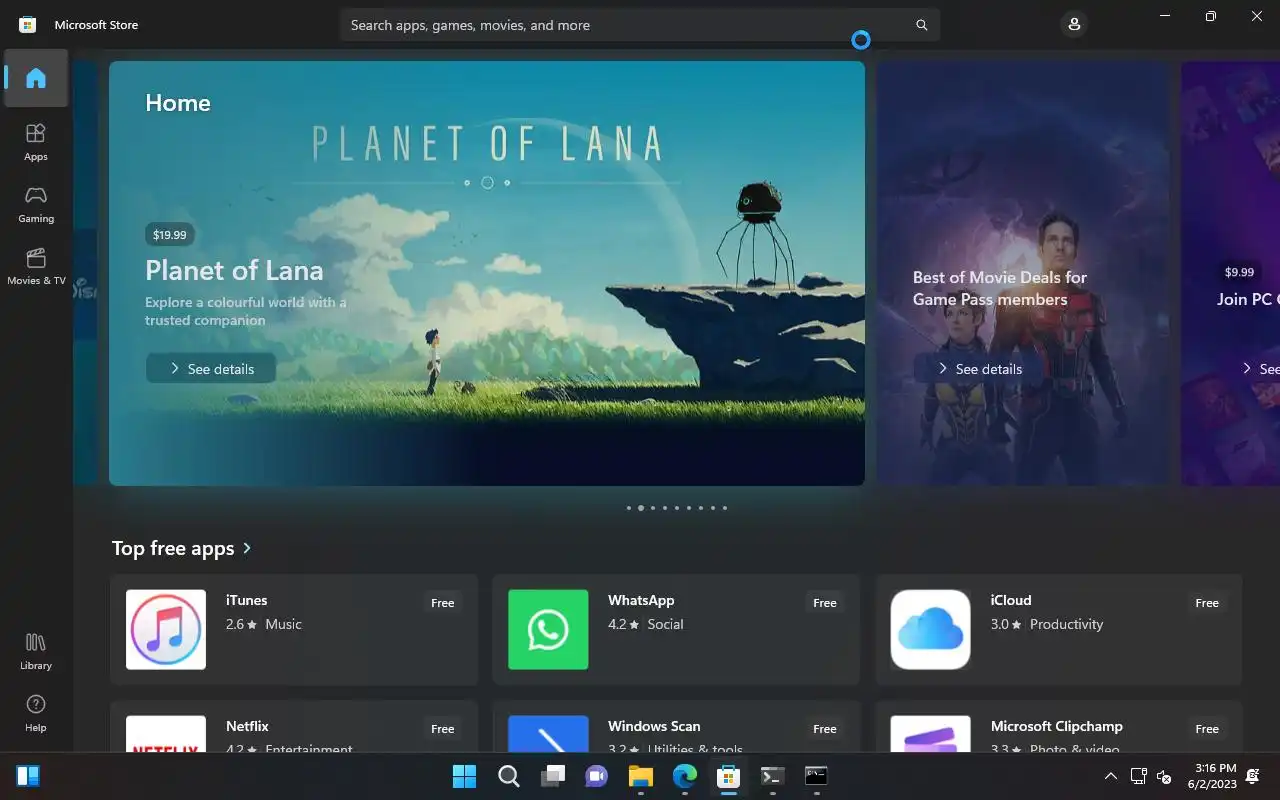Click the $9.99 price badge
1280x800 pixels.
(x=1239, y=272)
